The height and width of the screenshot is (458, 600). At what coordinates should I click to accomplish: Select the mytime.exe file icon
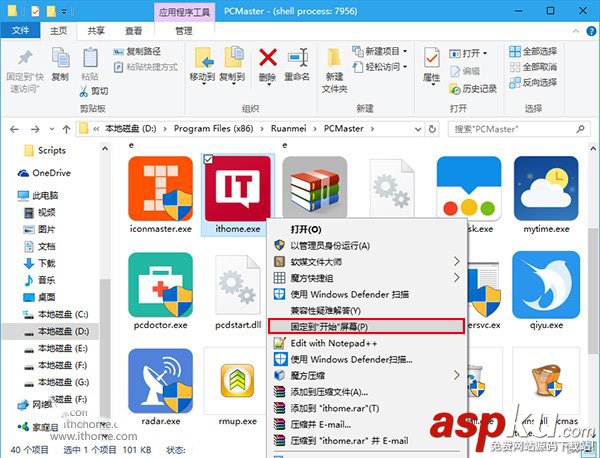point(546,188)
